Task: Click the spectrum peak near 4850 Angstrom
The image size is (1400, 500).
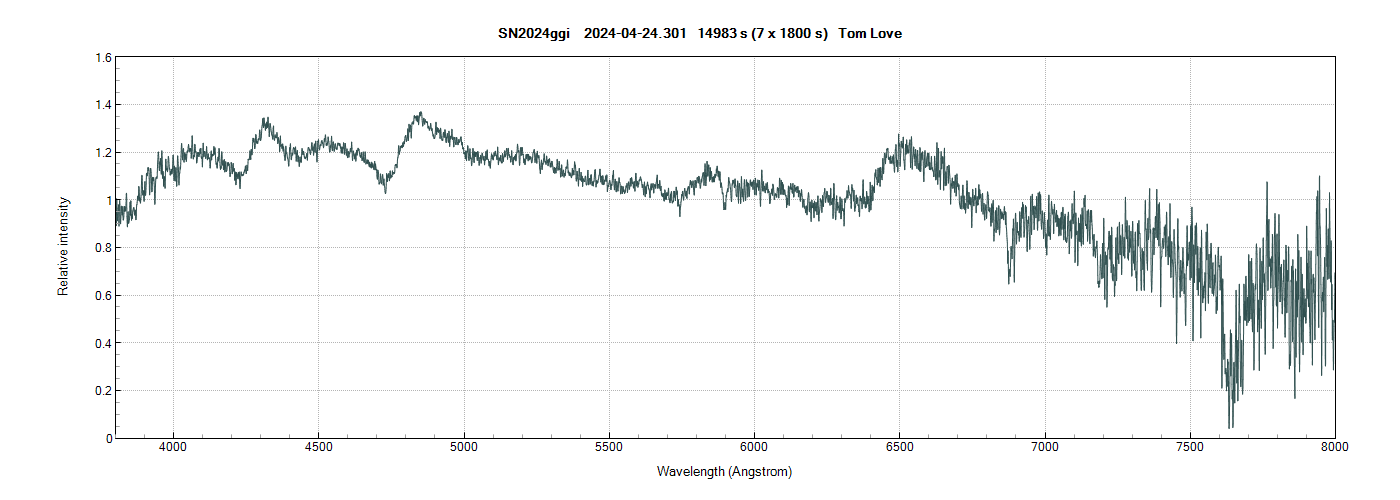Action: [x=421, y=114]
